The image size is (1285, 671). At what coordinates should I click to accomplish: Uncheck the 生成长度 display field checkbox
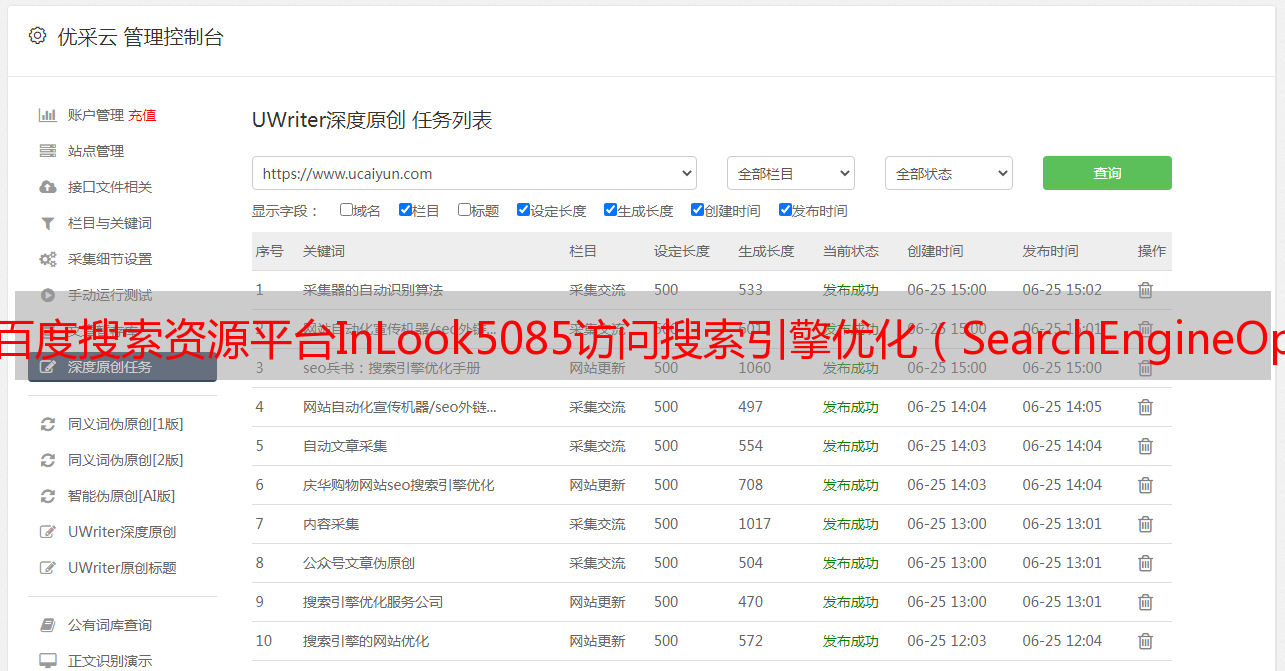pyautogui.click(x=610, y=210)
